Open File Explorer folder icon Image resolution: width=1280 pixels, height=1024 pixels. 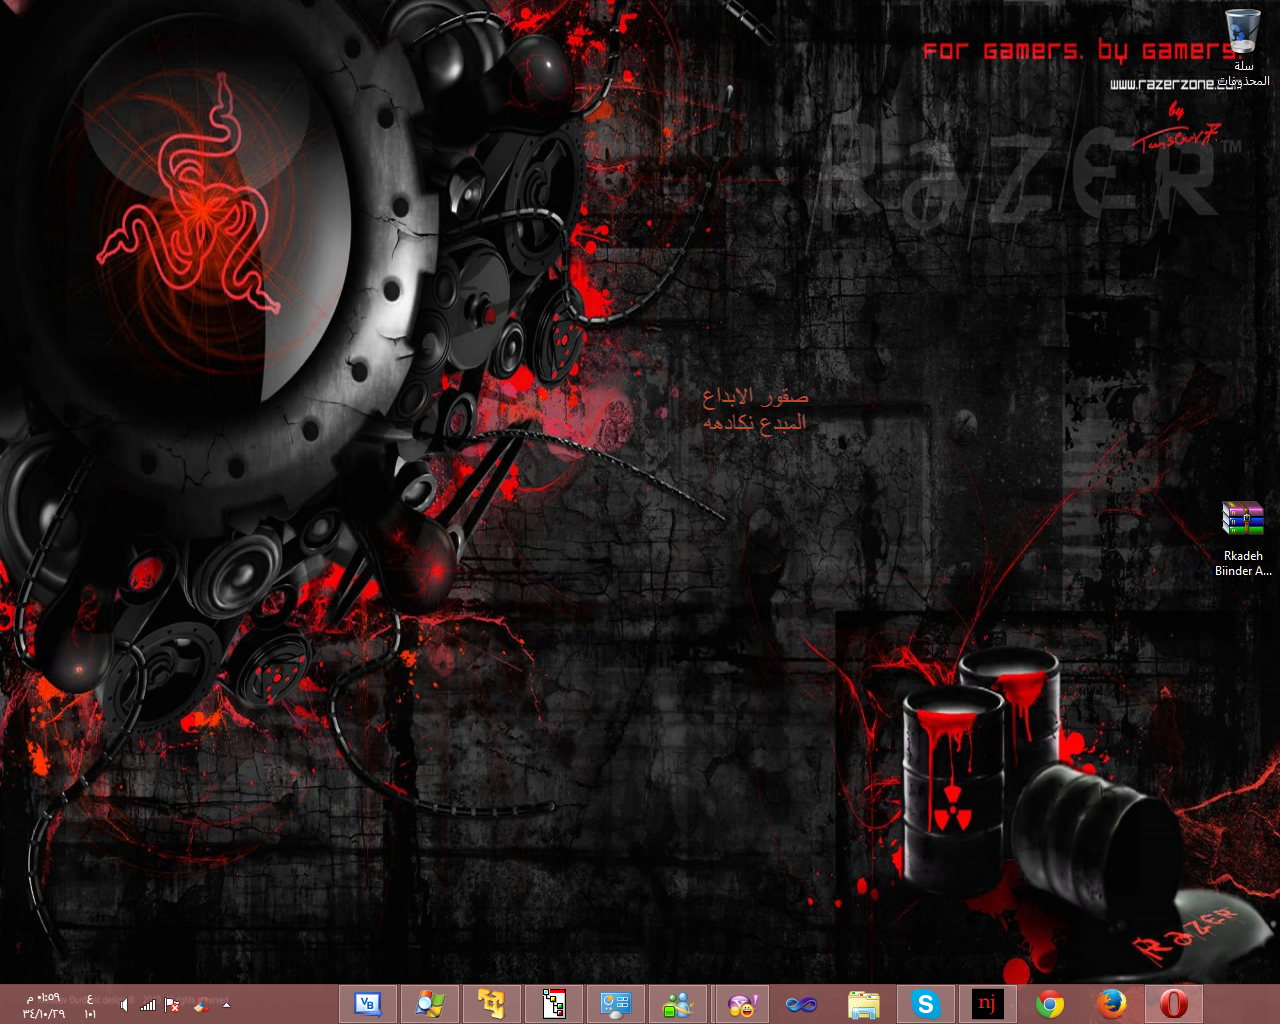click(863, 1004)
